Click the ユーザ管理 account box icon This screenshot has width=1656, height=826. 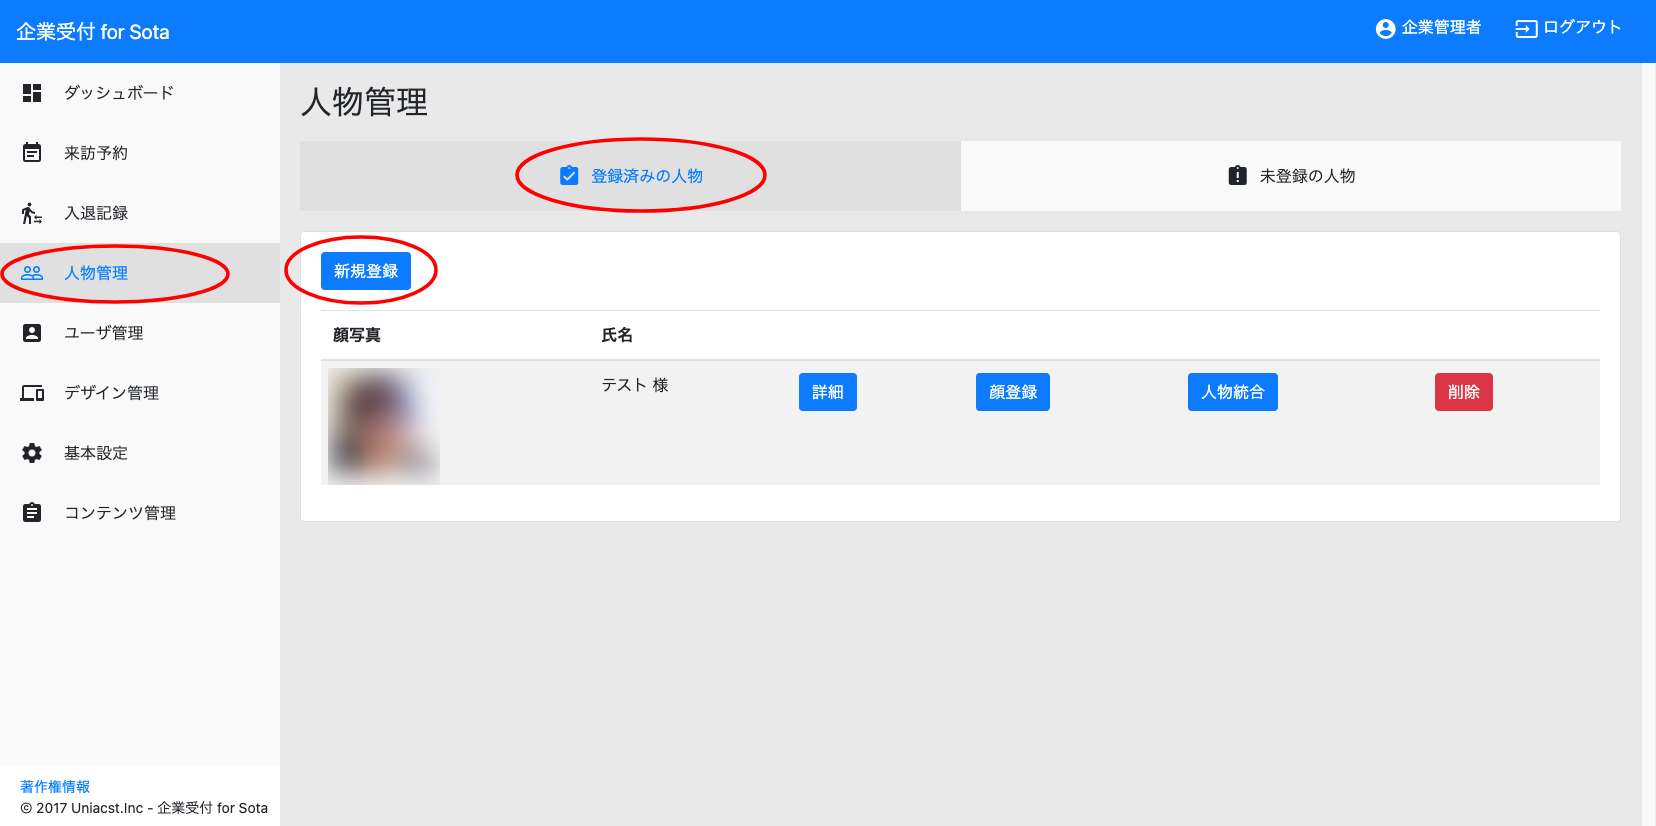32,333
